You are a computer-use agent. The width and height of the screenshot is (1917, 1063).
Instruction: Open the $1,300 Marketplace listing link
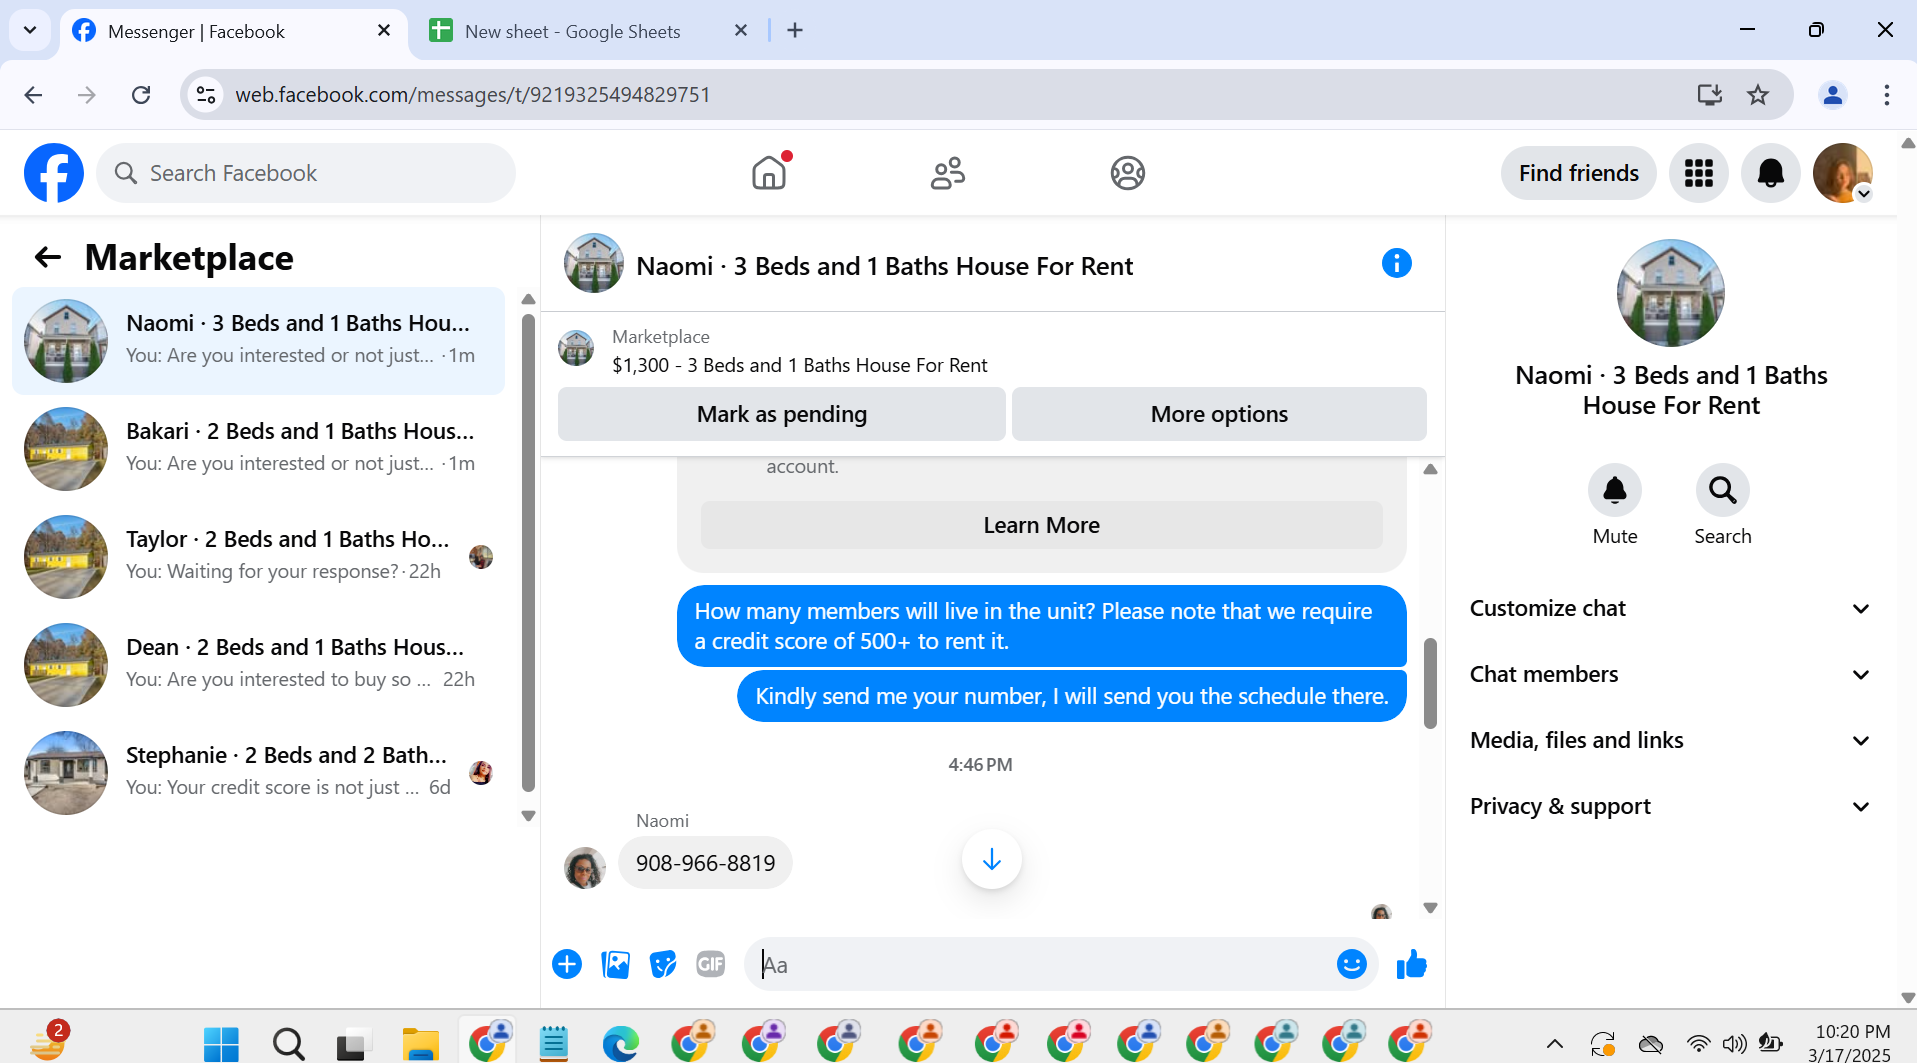799,365
